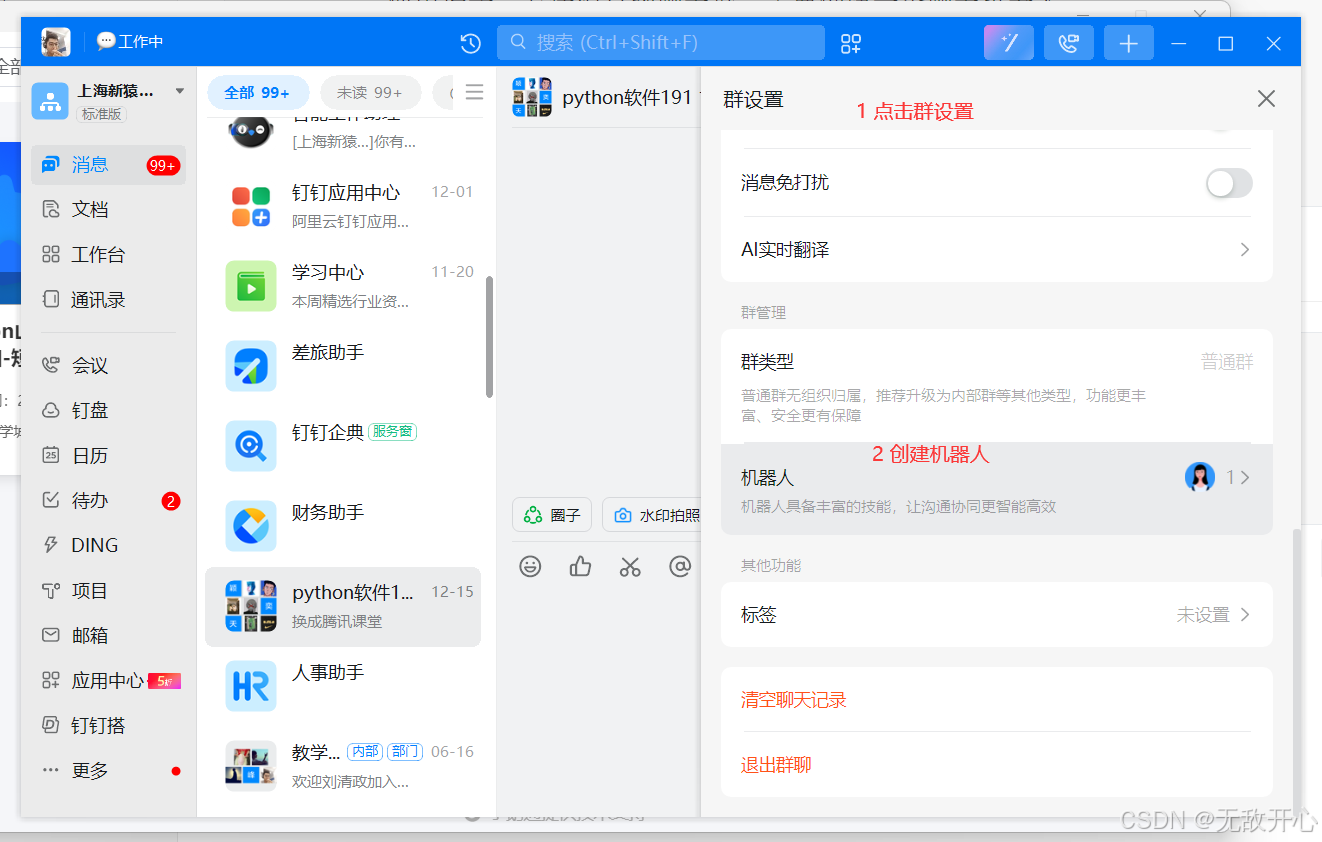The width and height of the screenshot is (1322, 842).
Task: Open the 教学 内部 部门 group conversation
Action: [x=343, y=766]
